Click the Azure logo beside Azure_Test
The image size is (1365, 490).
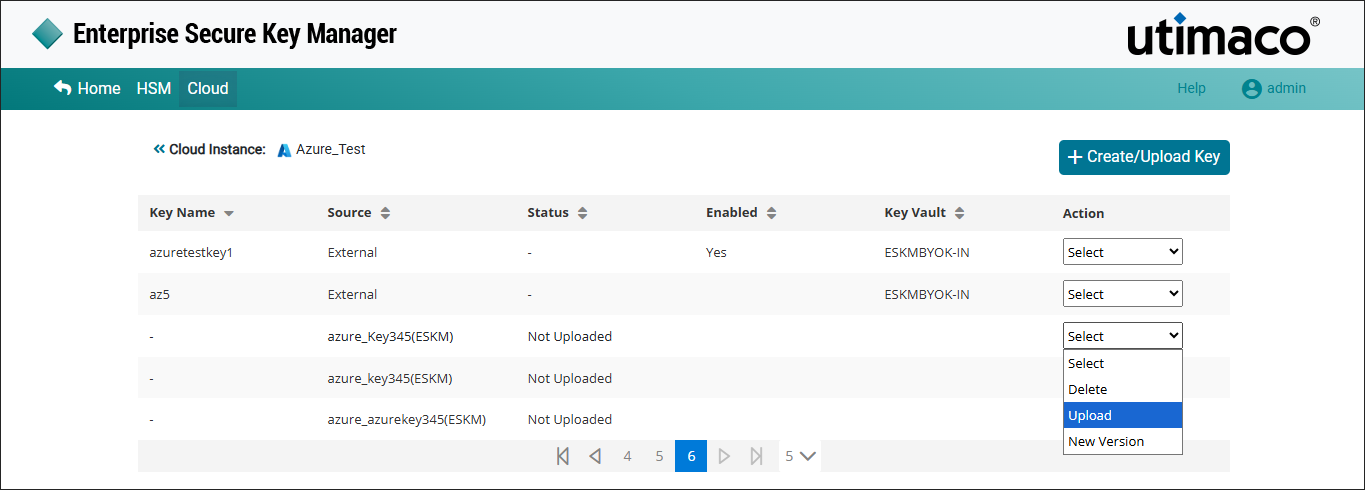[285, 150]
